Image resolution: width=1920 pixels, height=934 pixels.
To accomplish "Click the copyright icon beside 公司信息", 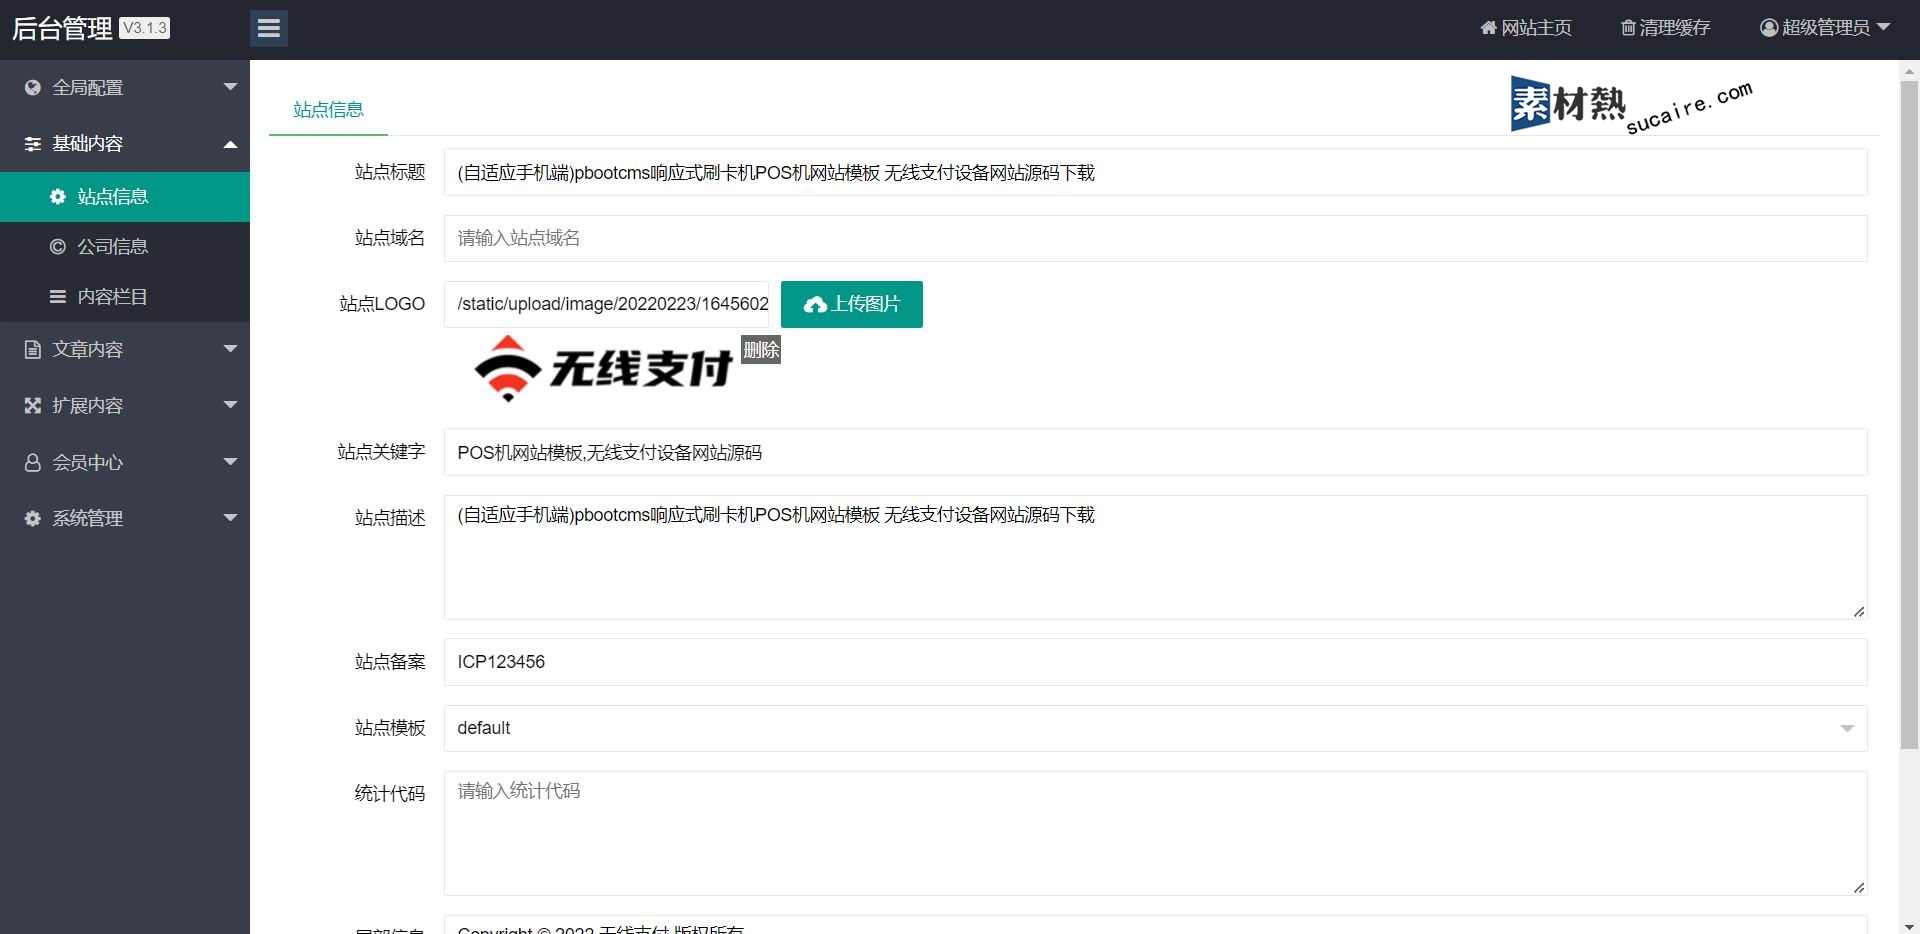I will click(x=58, y=247).
